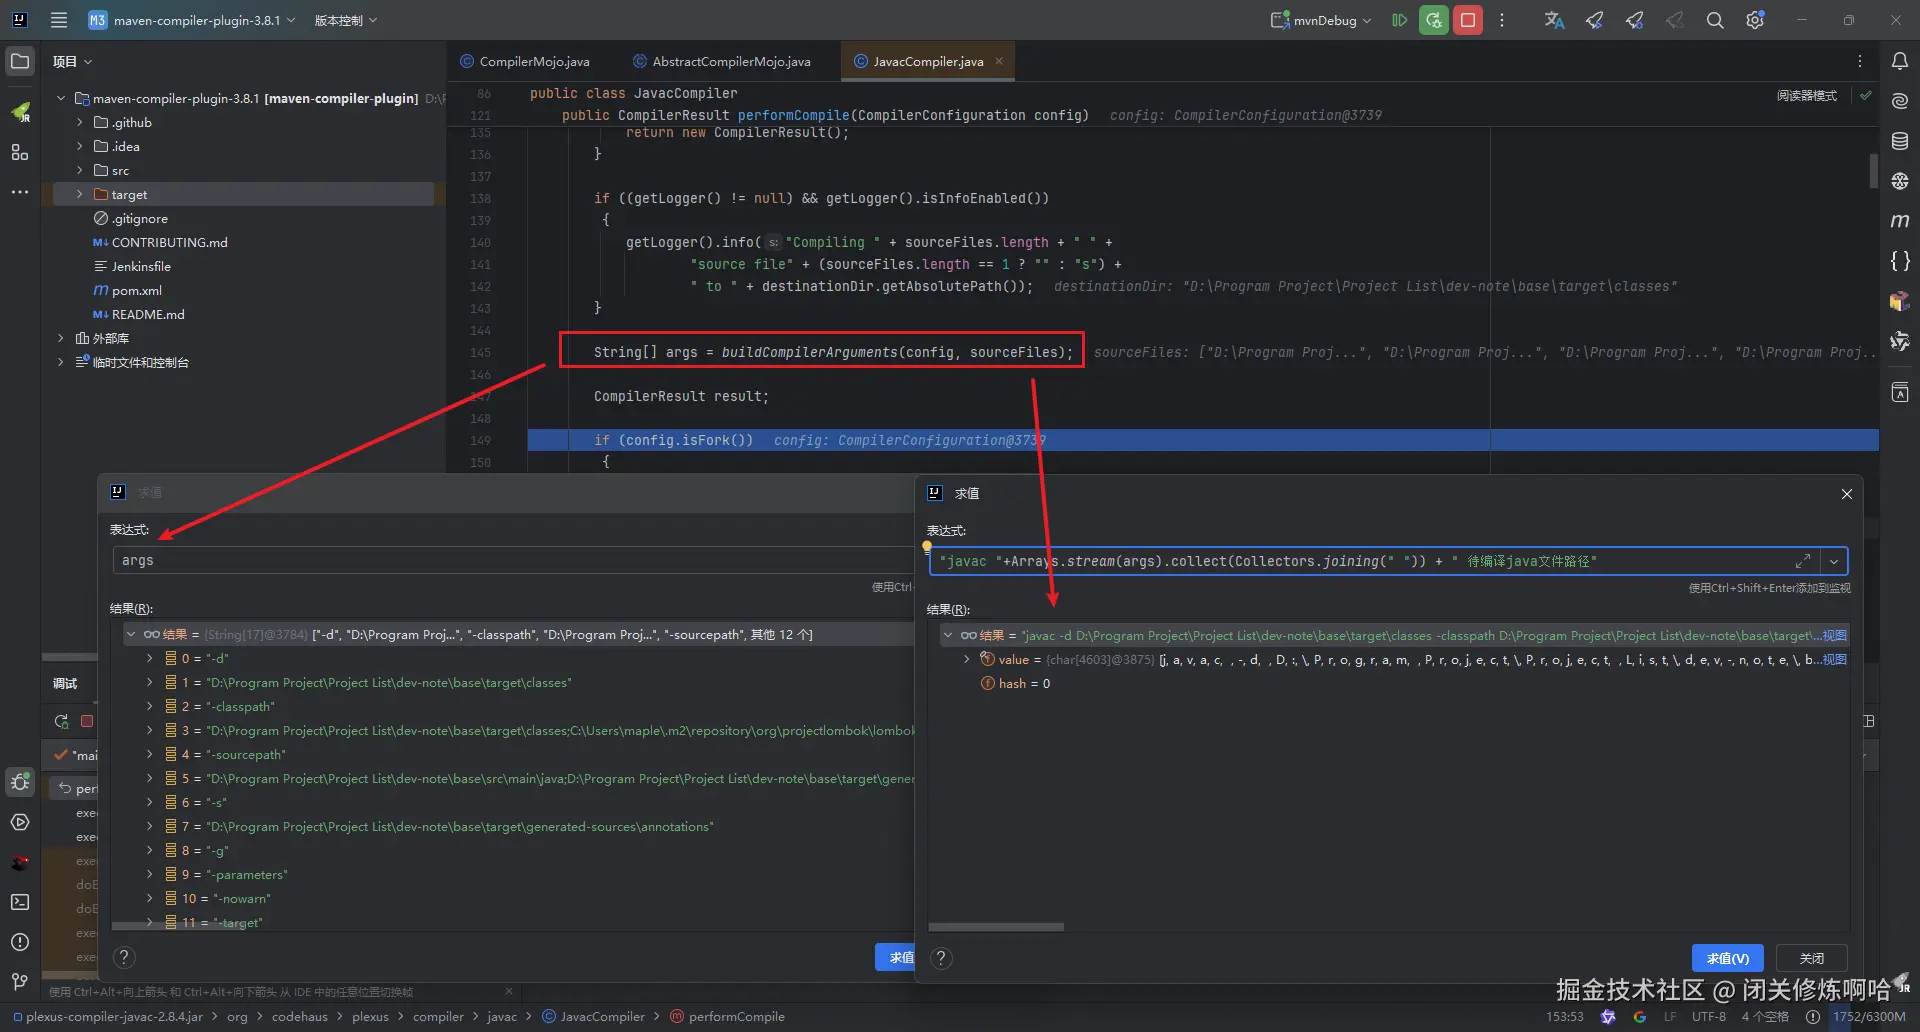Open the Project tool window folder icon
The width and height of the screenshot is (1920, 1032).
click(20, 61)
